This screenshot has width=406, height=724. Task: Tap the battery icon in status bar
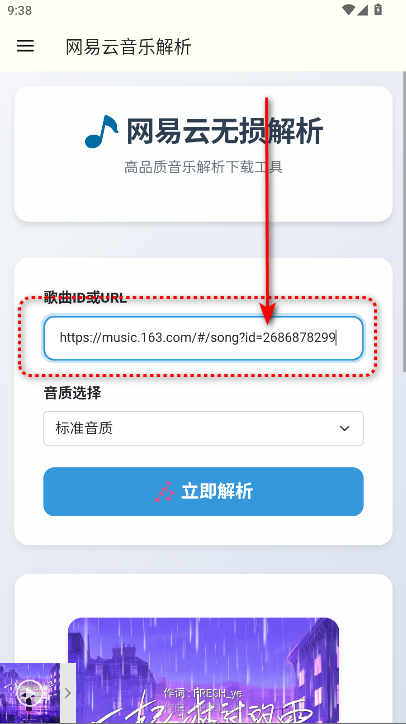(x=378, y=9)
